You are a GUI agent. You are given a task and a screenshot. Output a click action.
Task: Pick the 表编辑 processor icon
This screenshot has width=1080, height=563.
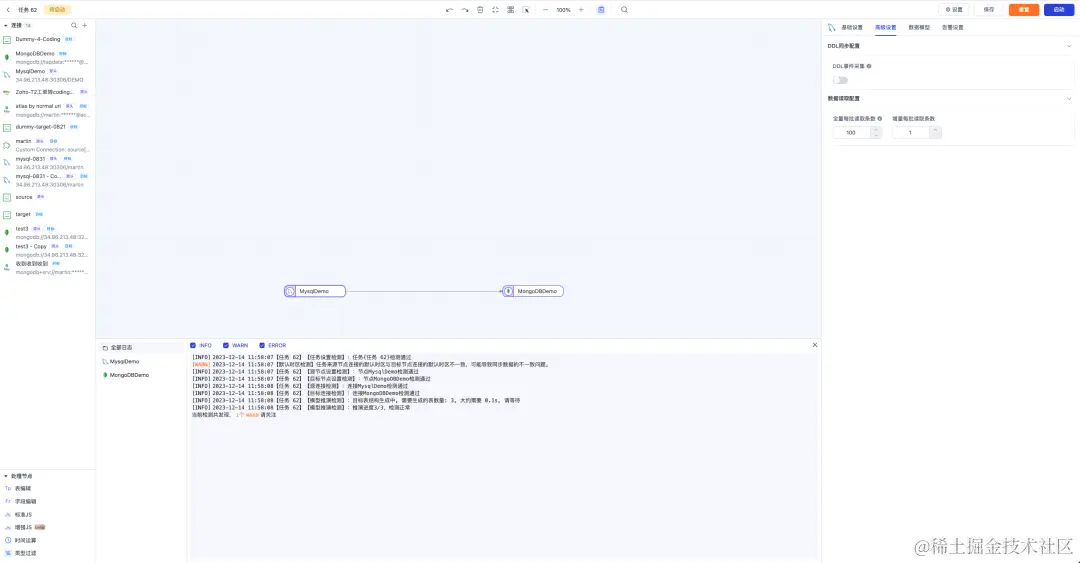pyautogui.click(x=8, y=489)
